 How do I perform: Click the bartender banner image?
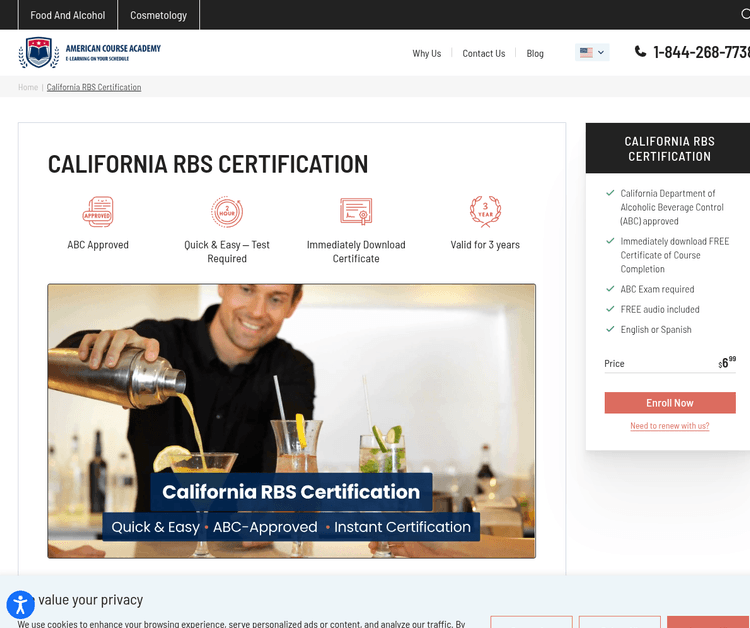coord(291,421)
